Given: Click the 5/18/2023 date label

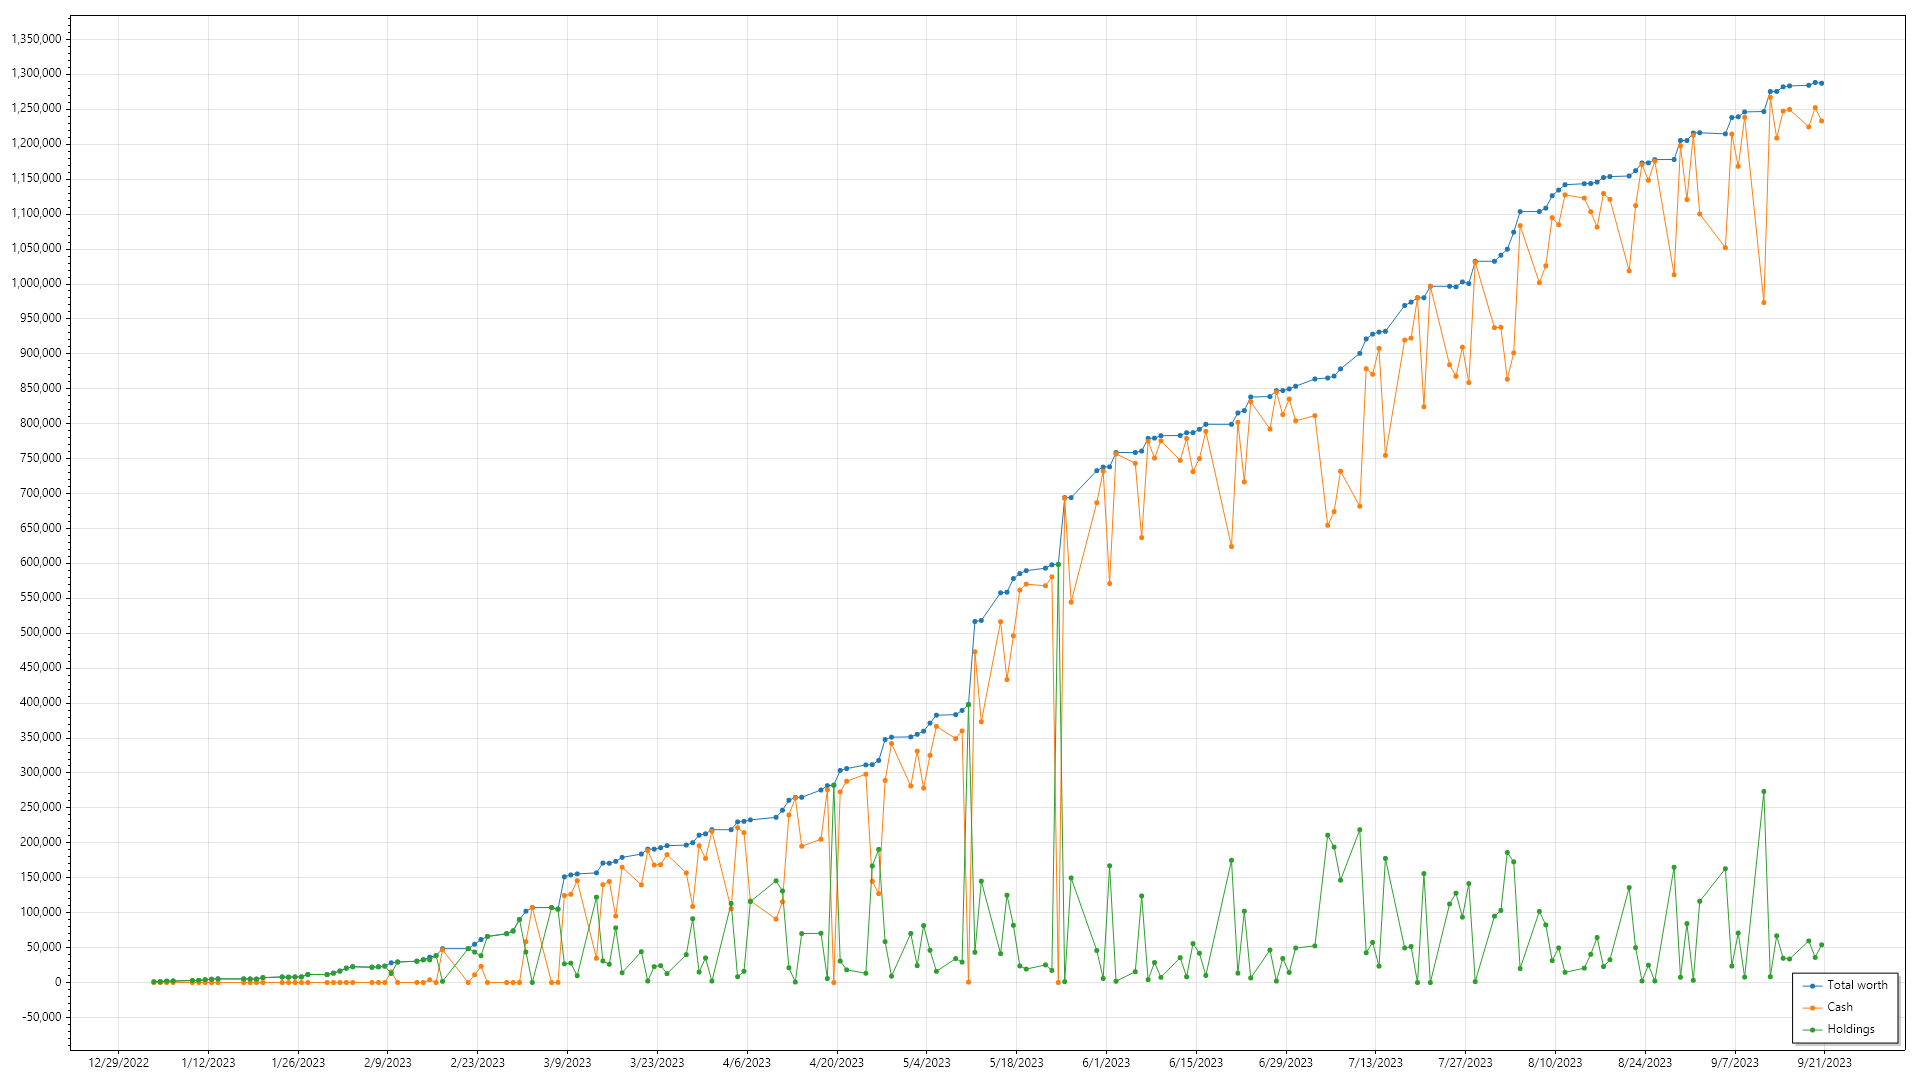Looking at the screenshot, I should pyautogui.click(x=1017, y=1063).
